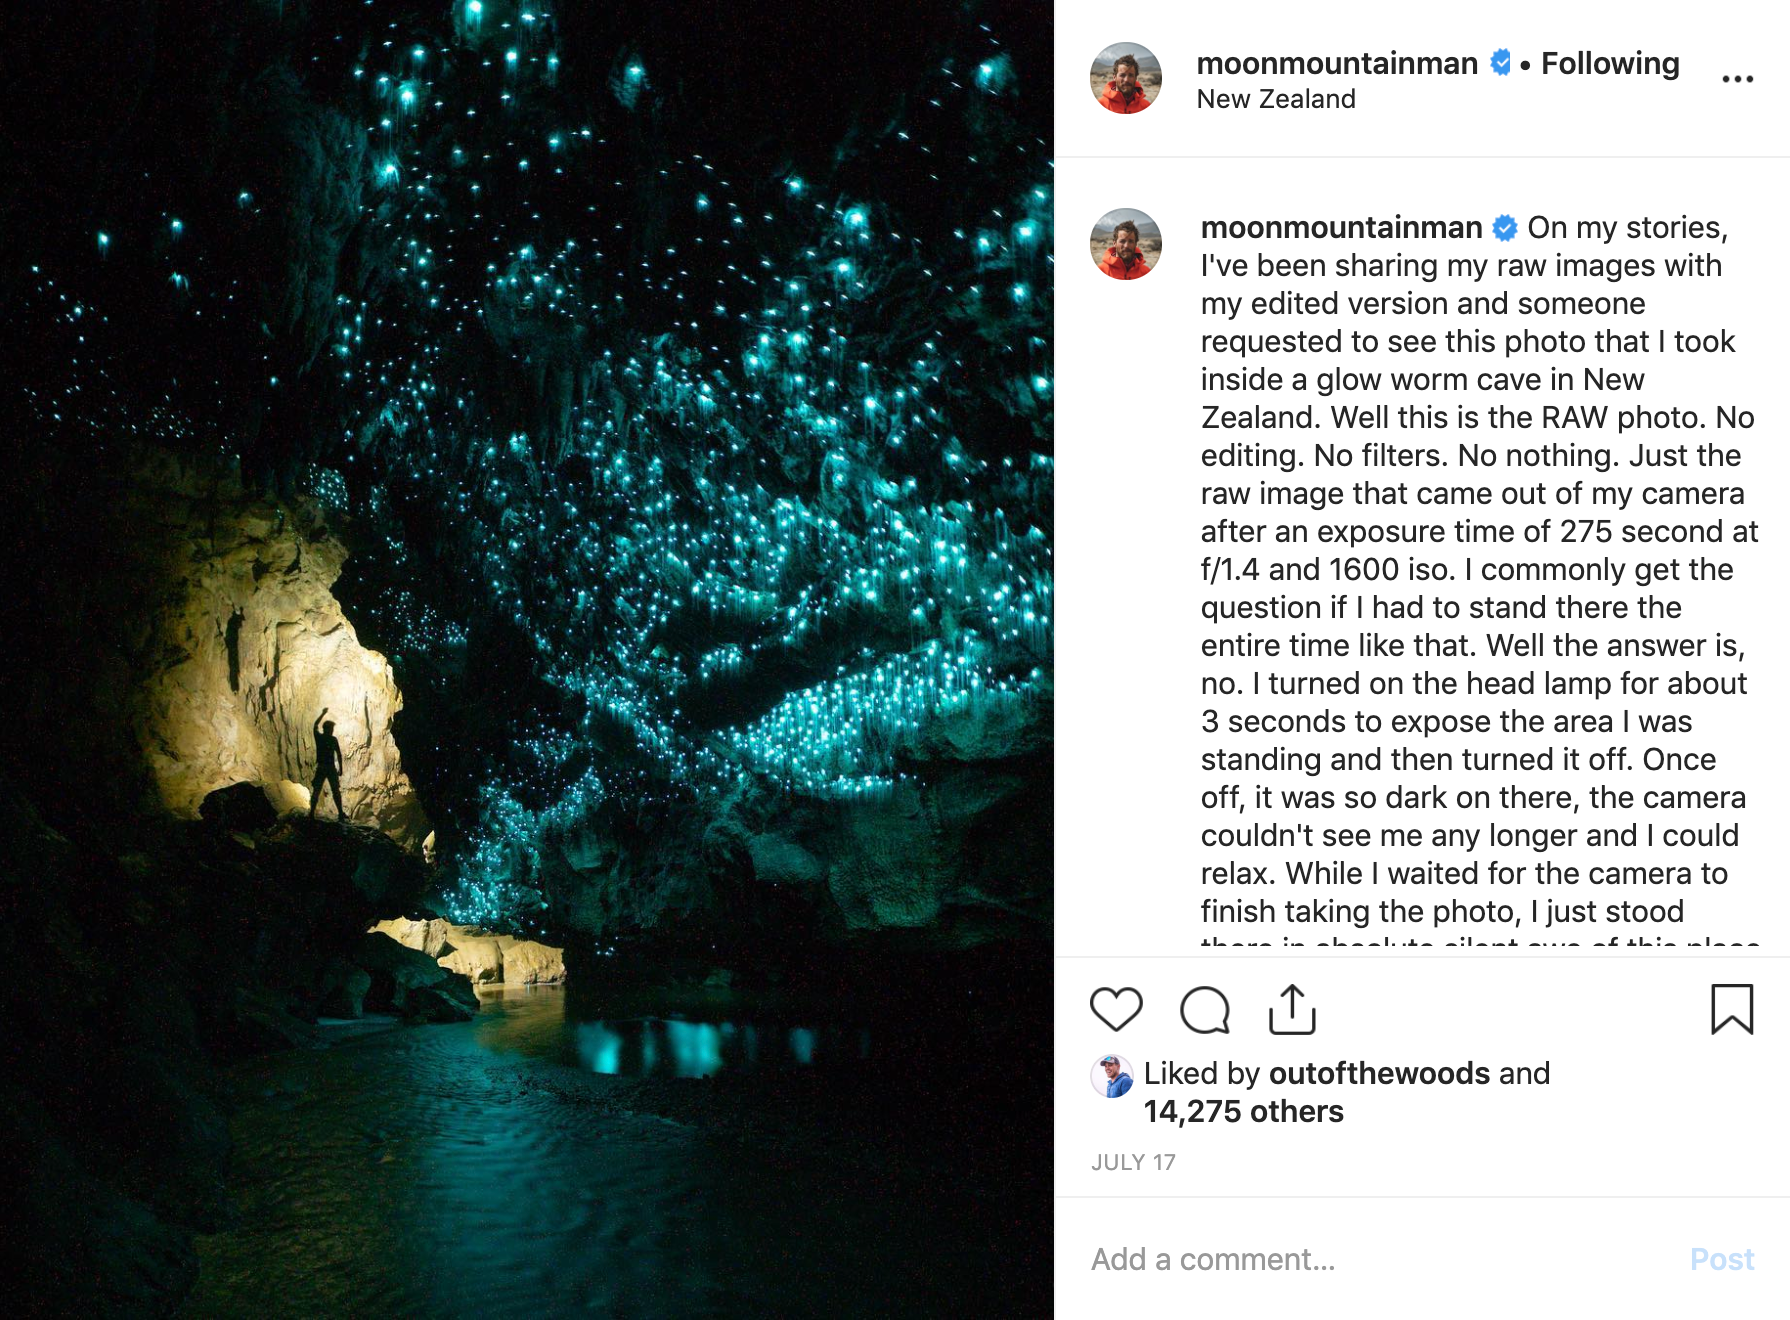
Task: Save the post with the bookmark icon
Action: pos(1731,1009)
